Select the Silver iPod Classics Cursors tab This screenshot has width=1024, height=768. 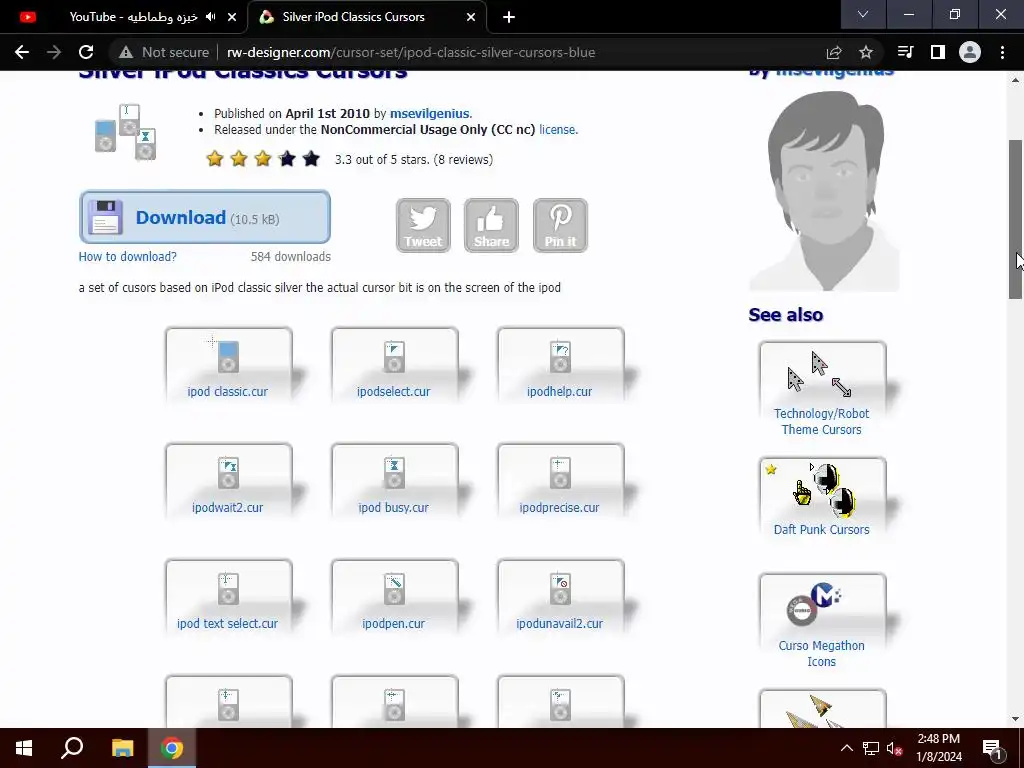pyautogui.click(x=367, y=17)
